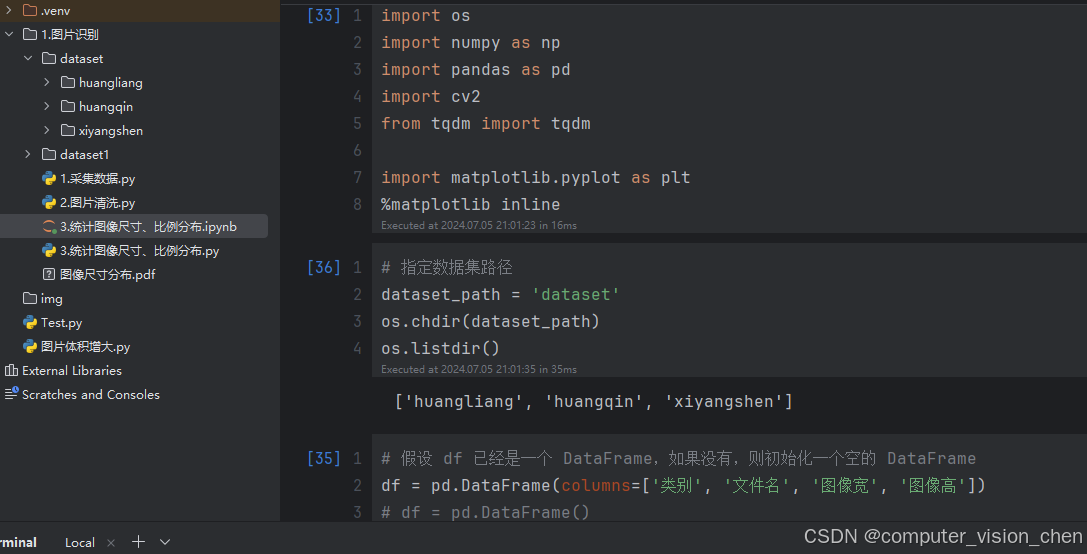1087x554 pixels.
Task: Click the PDF file icon beside 图像尺寸分布.pdf
Action: coord(48,275)
